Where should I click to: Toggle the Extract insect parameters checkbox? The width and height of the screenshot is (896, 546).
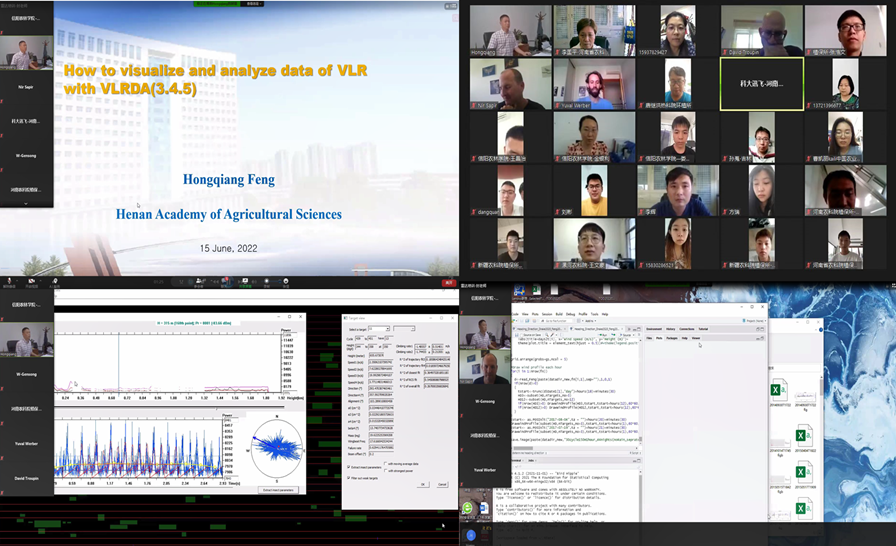(347, 467)
